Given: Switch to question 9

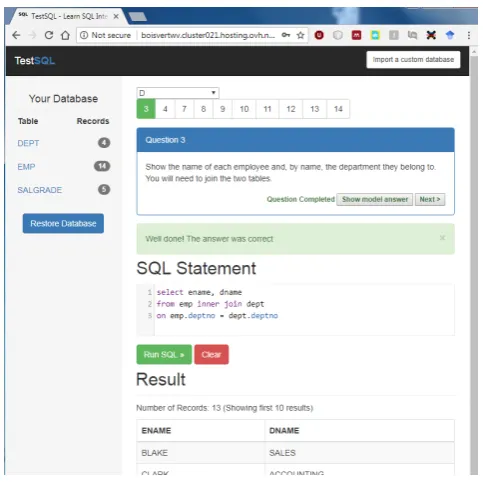Looking at the screenshot, I should [223, 109].
